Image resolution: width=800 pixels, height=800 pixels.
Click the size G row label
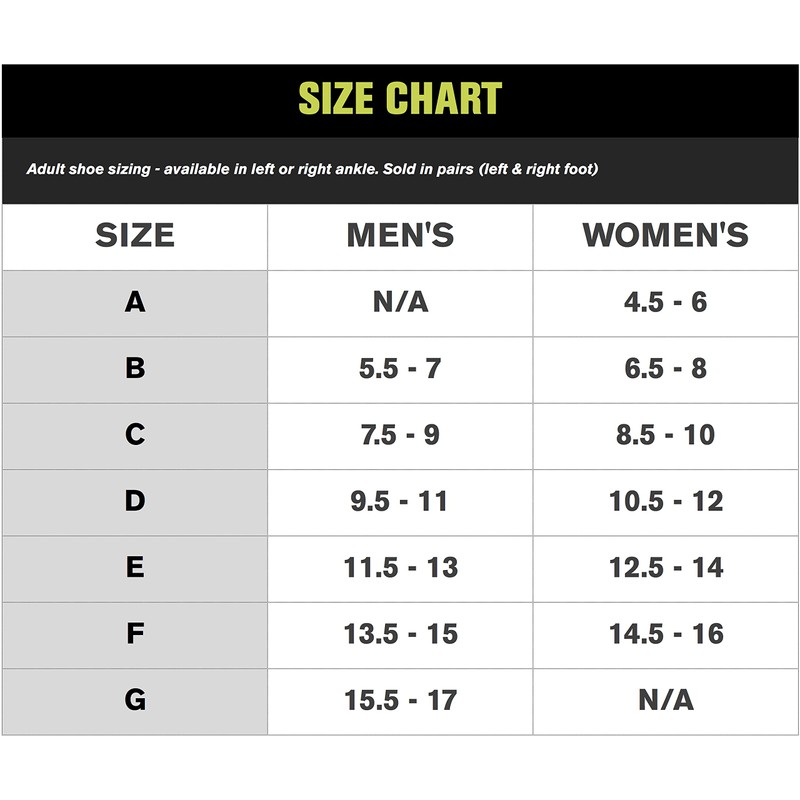[135, 700]
